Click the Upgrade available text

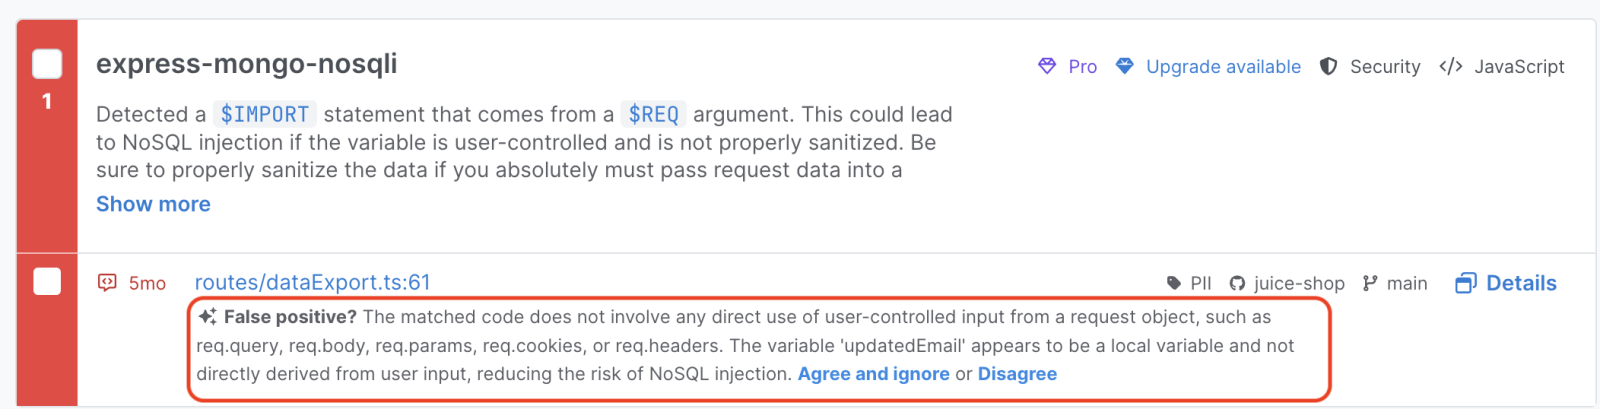[1223, 67]
